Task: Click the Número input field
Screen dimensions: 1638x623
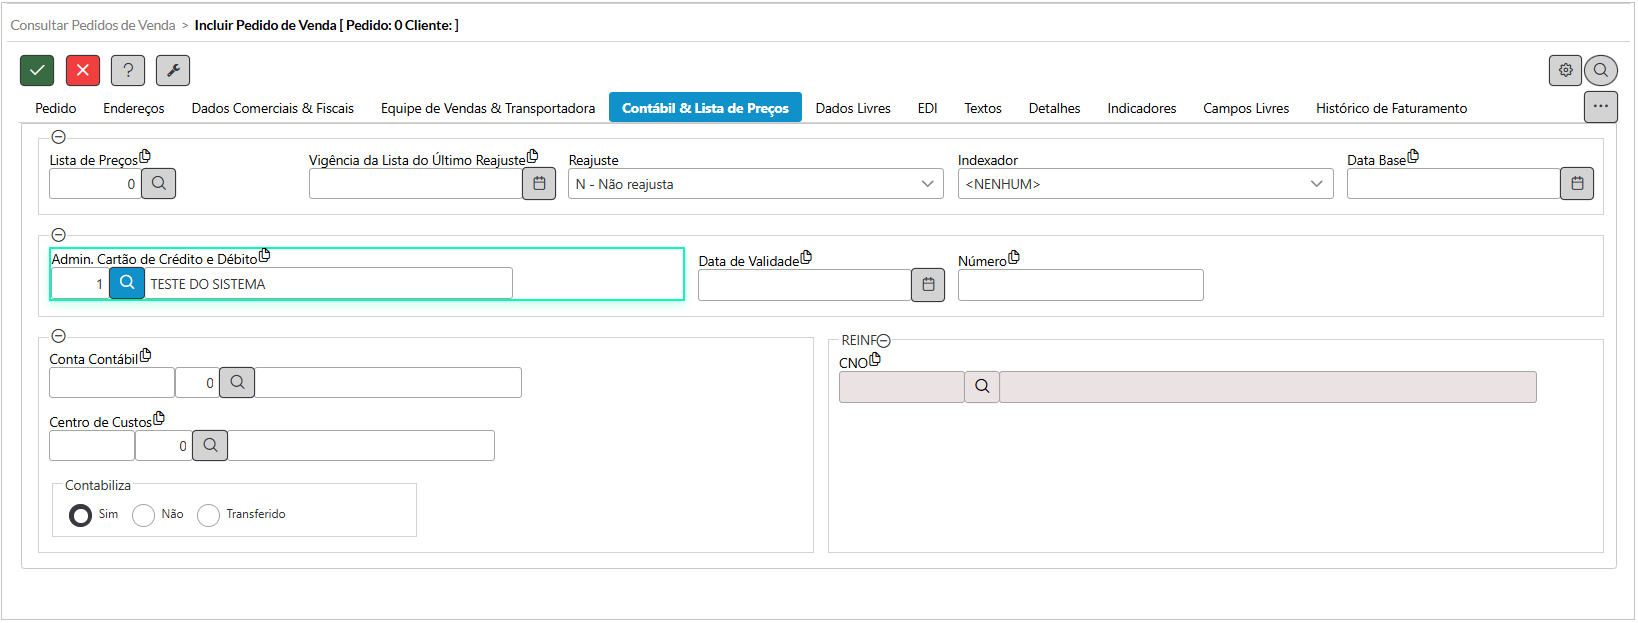Action: coord(1080,286)
